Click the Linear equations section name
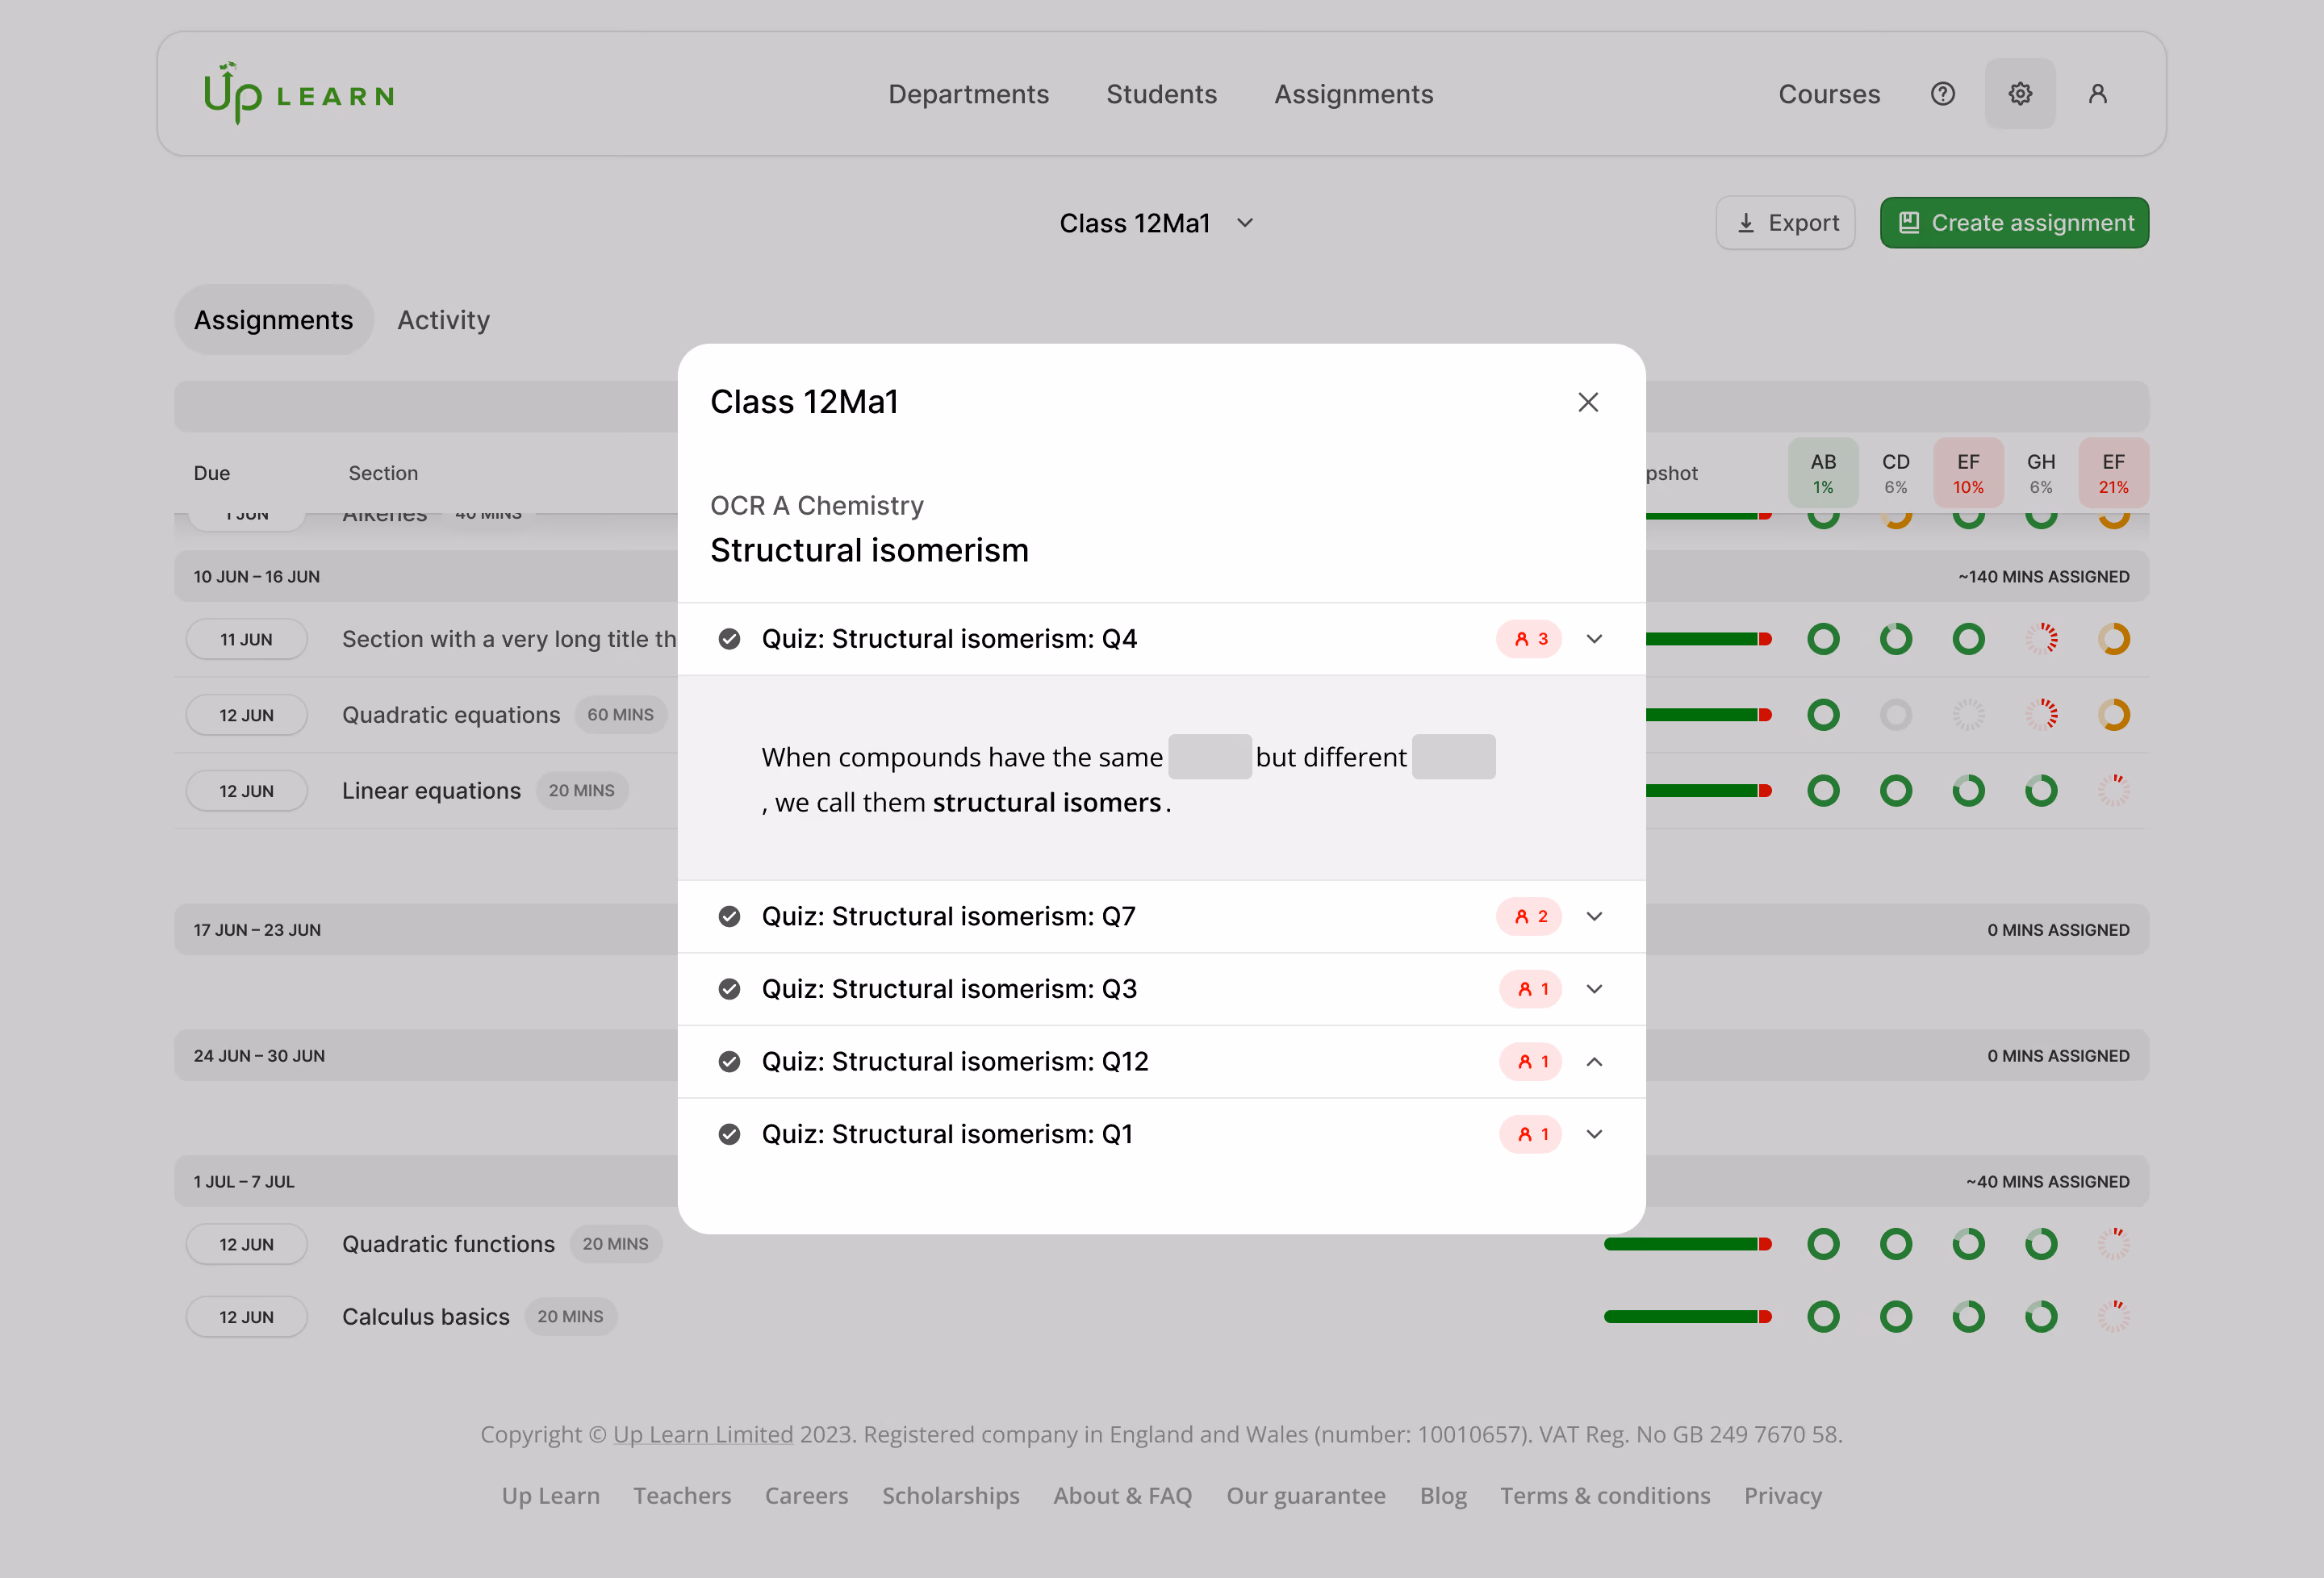Image resolution: width=2324 pixels, height=1578 pixels. tap(431, 791)
